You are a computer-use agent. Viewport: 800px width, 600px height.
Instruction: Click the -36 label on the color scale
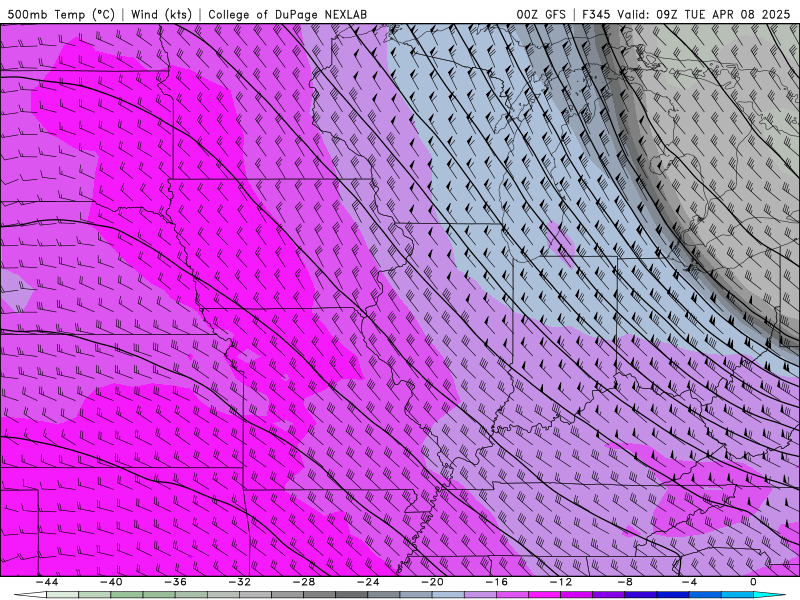[175, 582]
